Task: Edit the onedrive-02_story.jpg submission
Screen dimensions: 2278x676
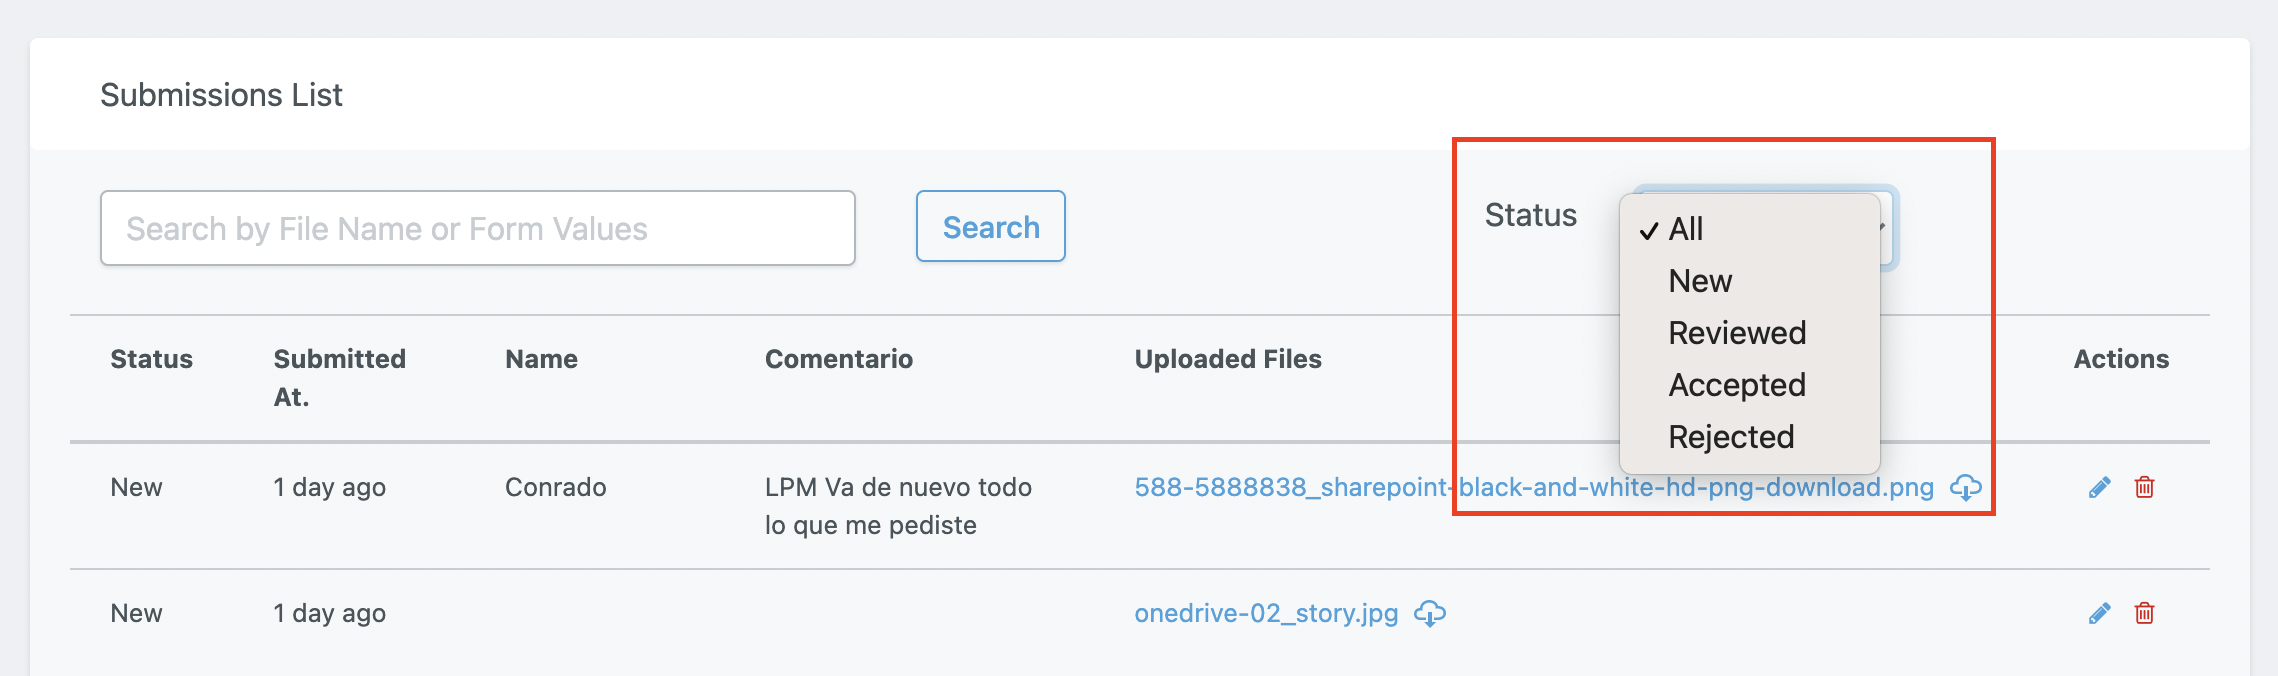Action: pyautogui.click(x=2099, y=613)
